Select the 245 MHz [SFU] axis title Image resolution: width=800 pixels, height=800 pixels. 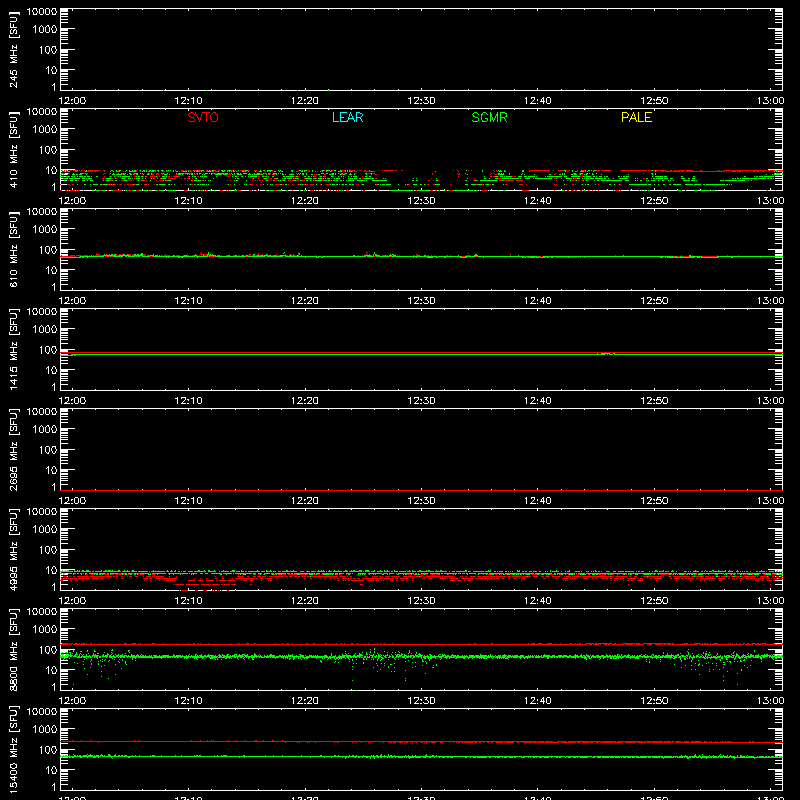pos(13,49)
